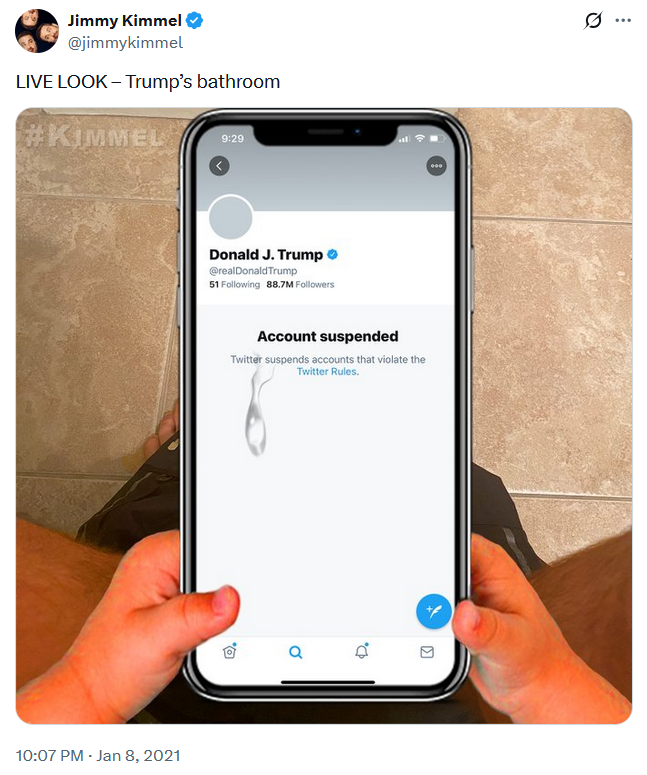Viewport: 647px width, 775px height.
Task: Tap the back arrow on the phone screen
Action: [x=219, y=166]
